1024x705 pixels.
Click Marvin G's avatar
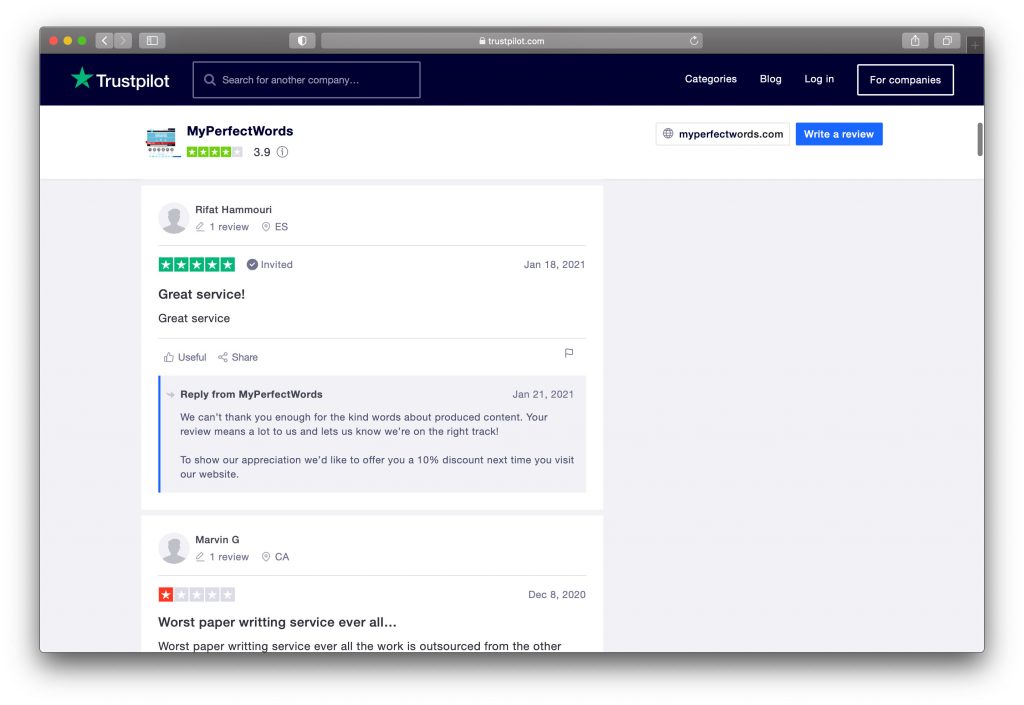(x=174, y=548)
